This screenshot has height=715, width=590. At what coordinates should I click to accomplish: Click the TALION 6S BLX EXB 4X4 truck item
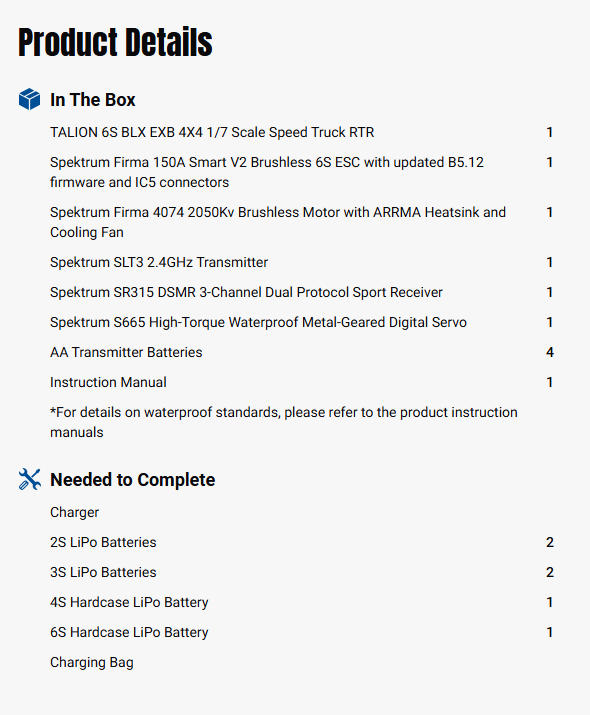click(212, 132)
